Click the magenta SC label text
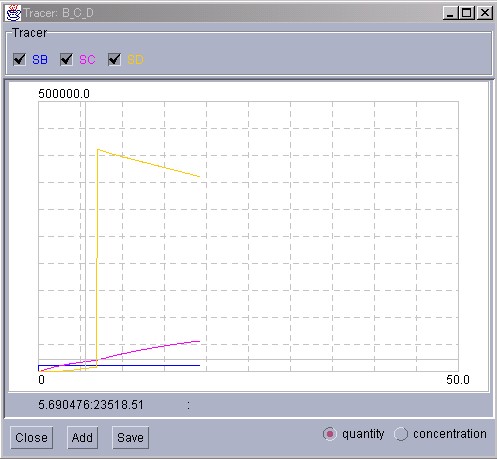 (87, 60)
